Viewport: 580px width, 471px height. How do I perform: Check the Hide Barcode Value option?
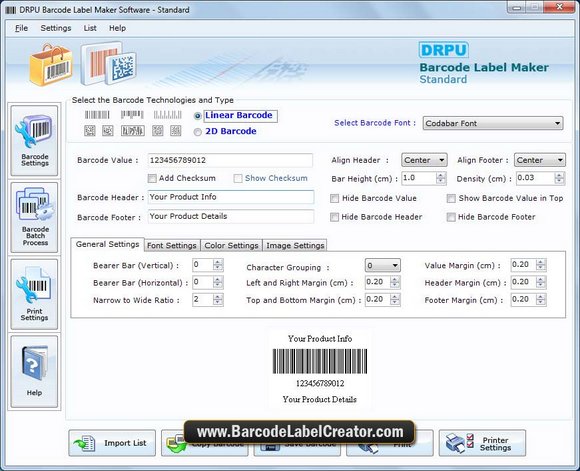click(334, 199)
